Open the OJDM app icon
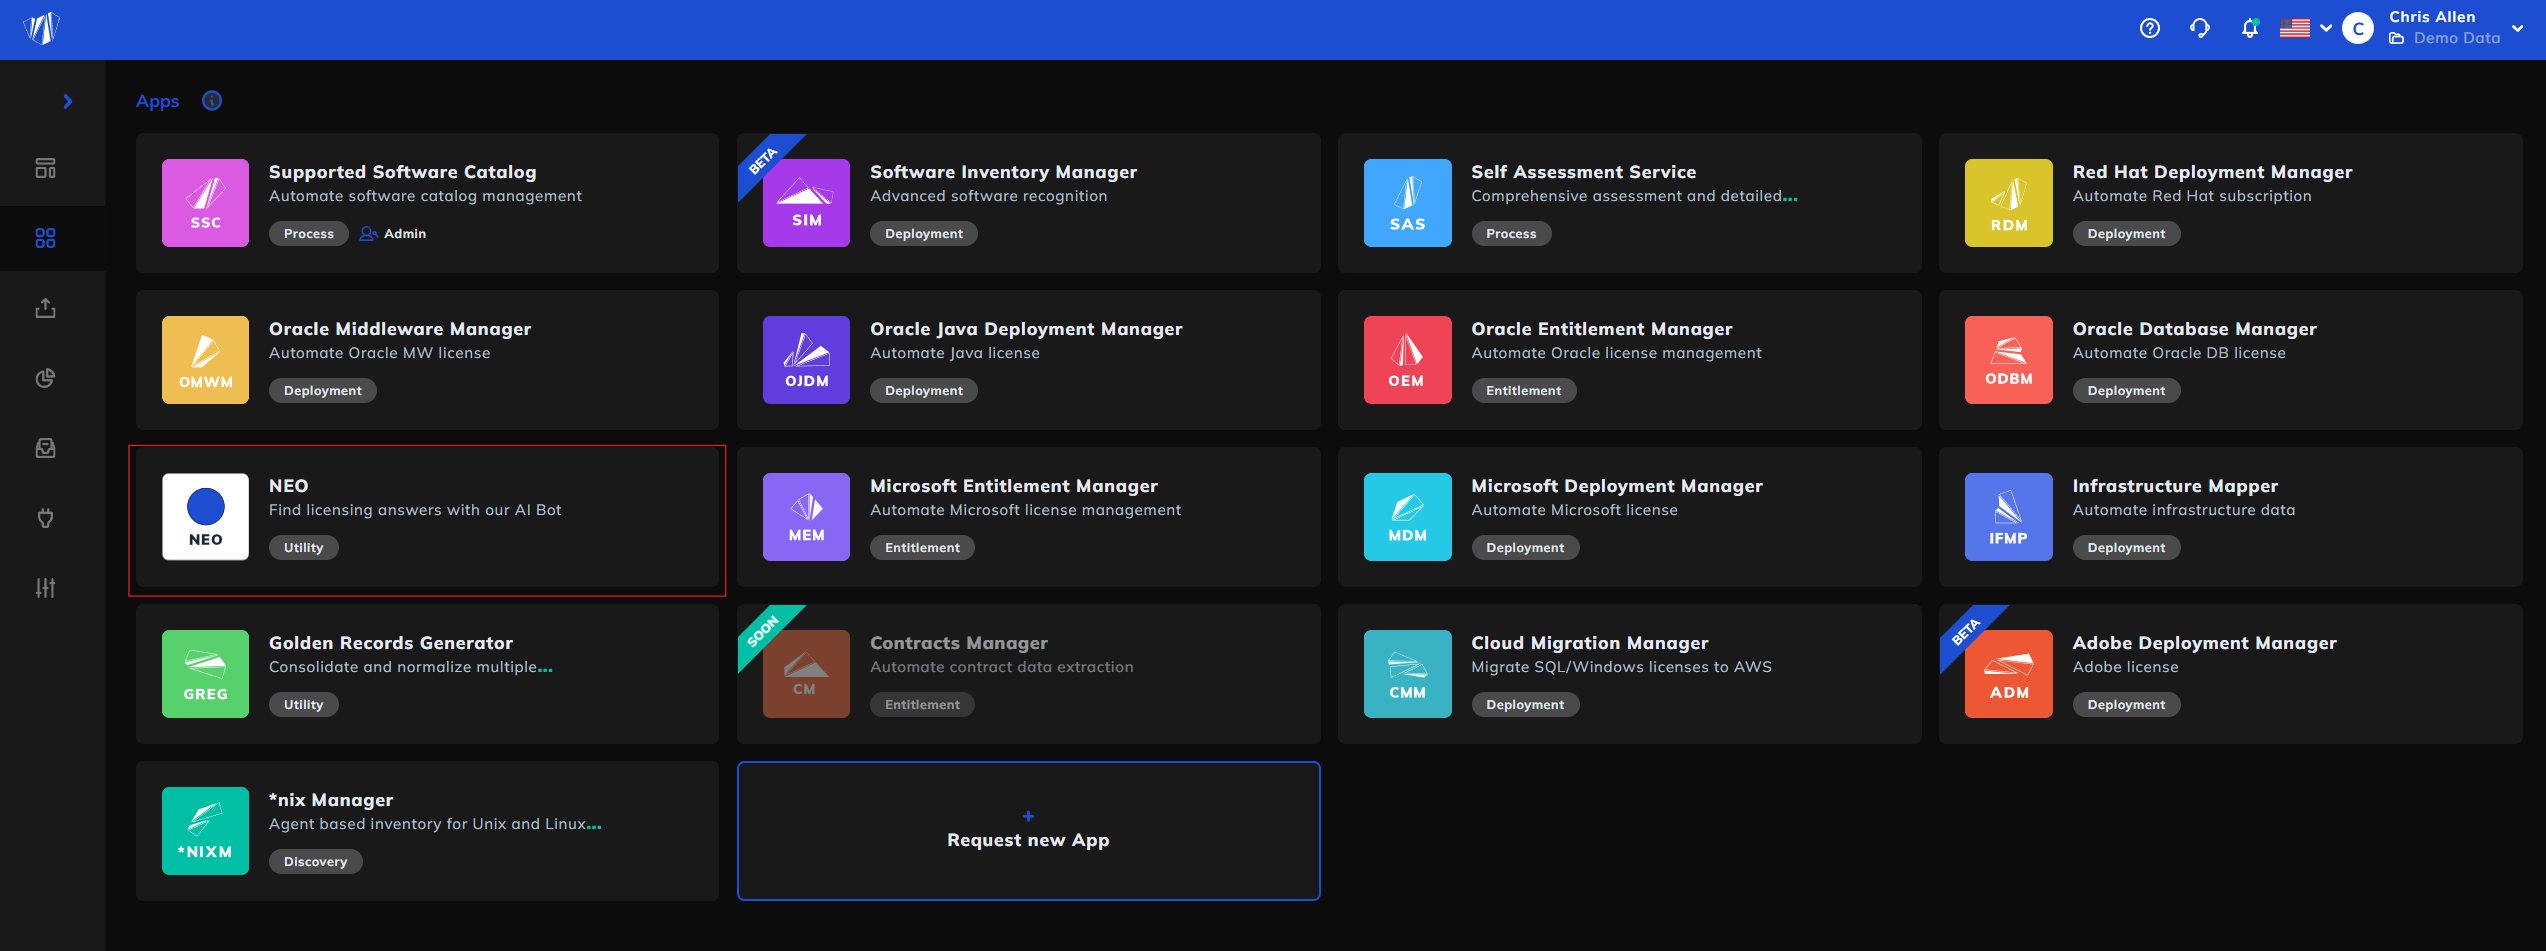Image resolution: width=2546 pixels, height=951 pixels. pos(806,360)
